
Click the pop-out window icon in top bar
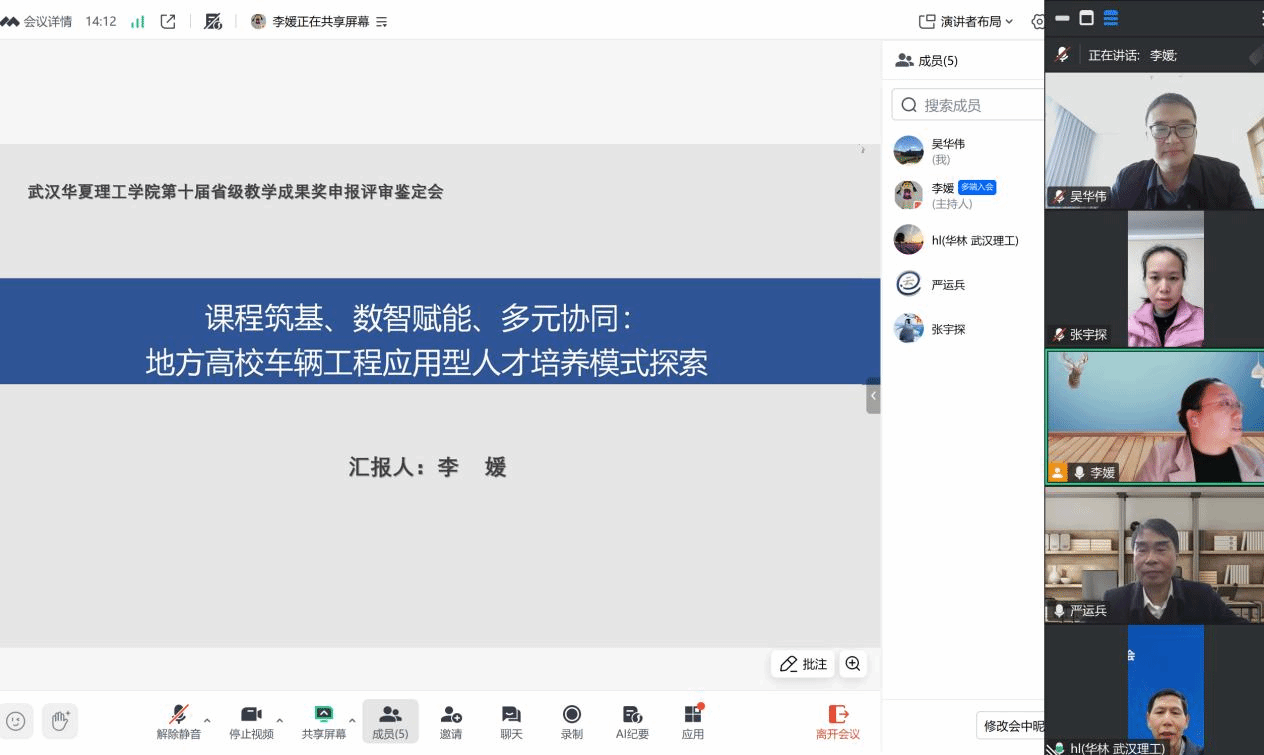pyautogui.click(x=168, y=21)
